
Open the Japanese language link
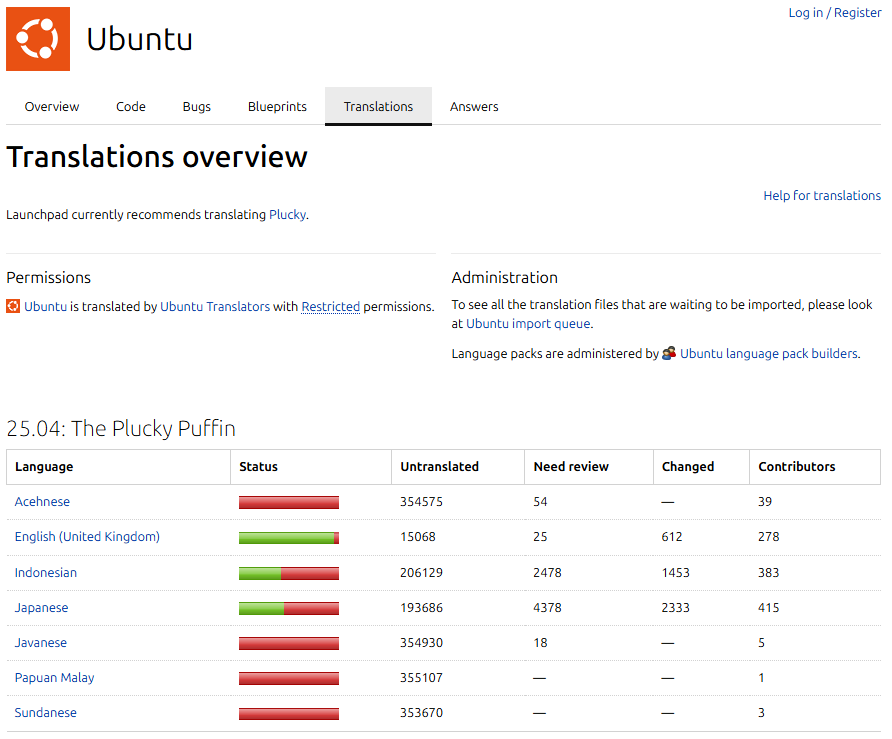tap(42, 608)
